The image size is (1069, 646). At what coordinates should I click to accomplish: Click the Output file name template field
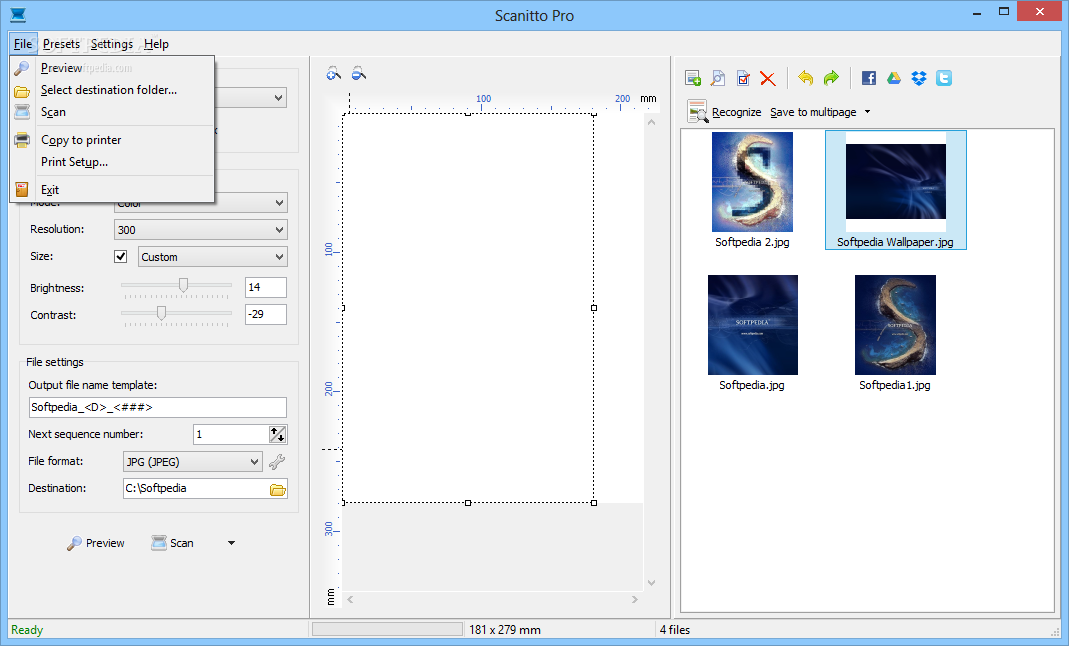coord(157,407)
